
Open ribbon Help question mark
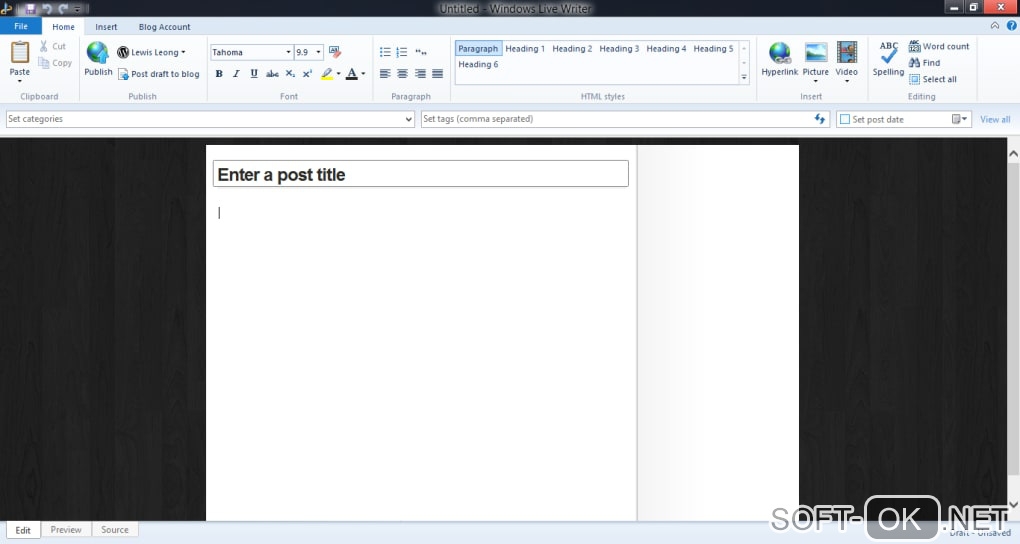1012,26
